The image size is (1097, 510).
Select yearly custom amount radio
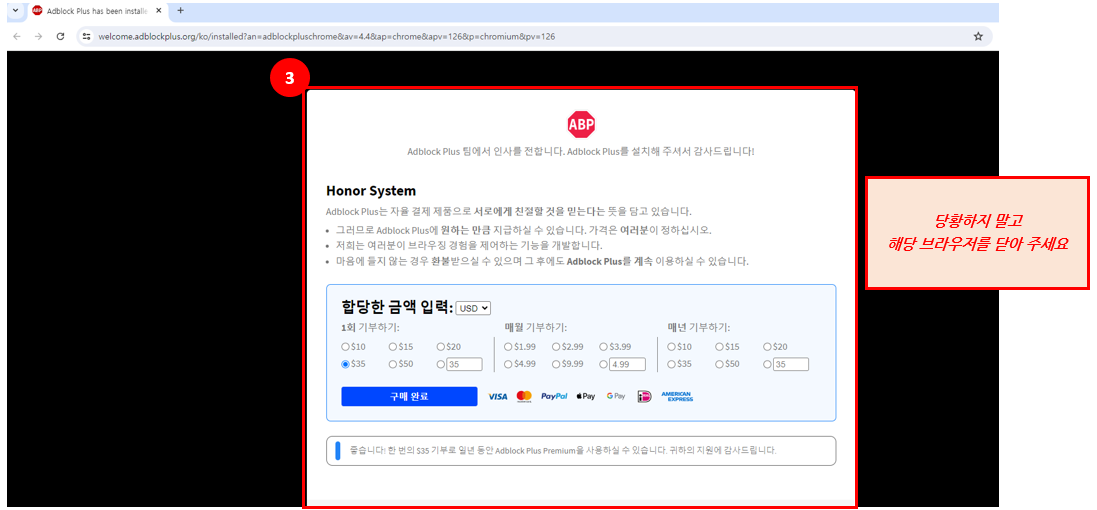pos(767,364)
